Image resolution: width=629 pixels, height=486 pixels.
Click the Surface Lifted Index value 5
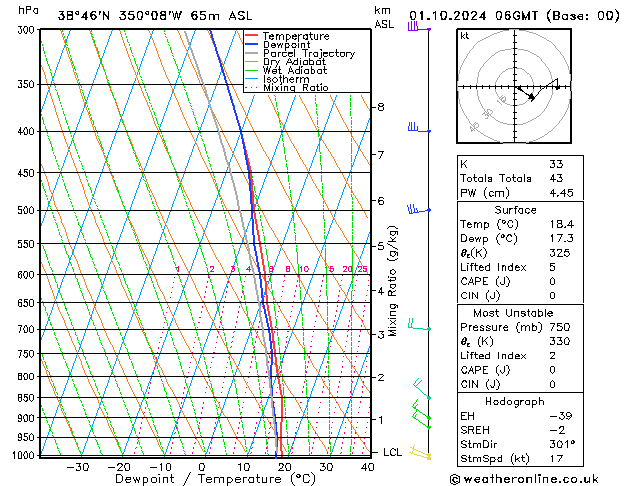(553, 267)
